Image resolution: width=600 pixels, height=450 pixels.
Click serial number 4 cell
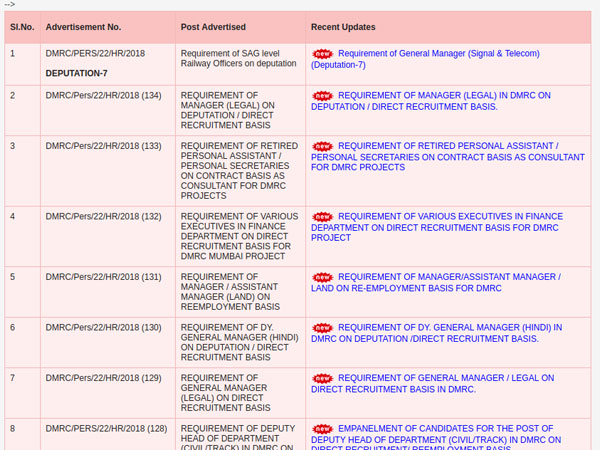[x=22, y=236]
